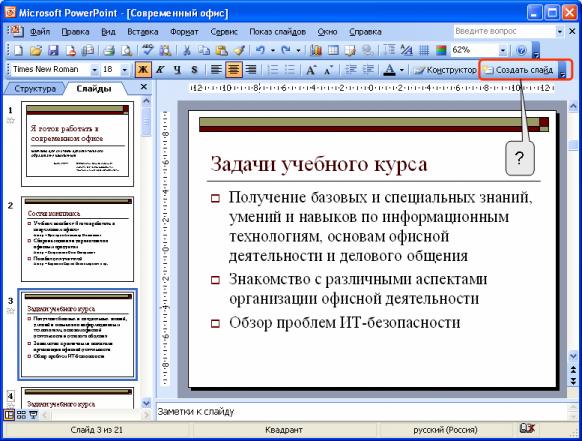Open the Times New Roman font dropdown
The height and width of the screenshot is (441, 582).
click(x=95, y=70)
